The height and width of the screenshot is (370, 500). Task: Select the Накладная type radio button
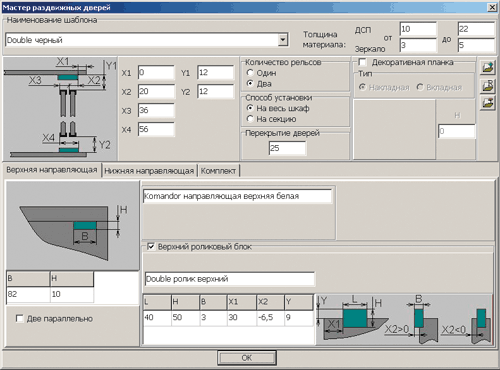[x=362, y=87]
